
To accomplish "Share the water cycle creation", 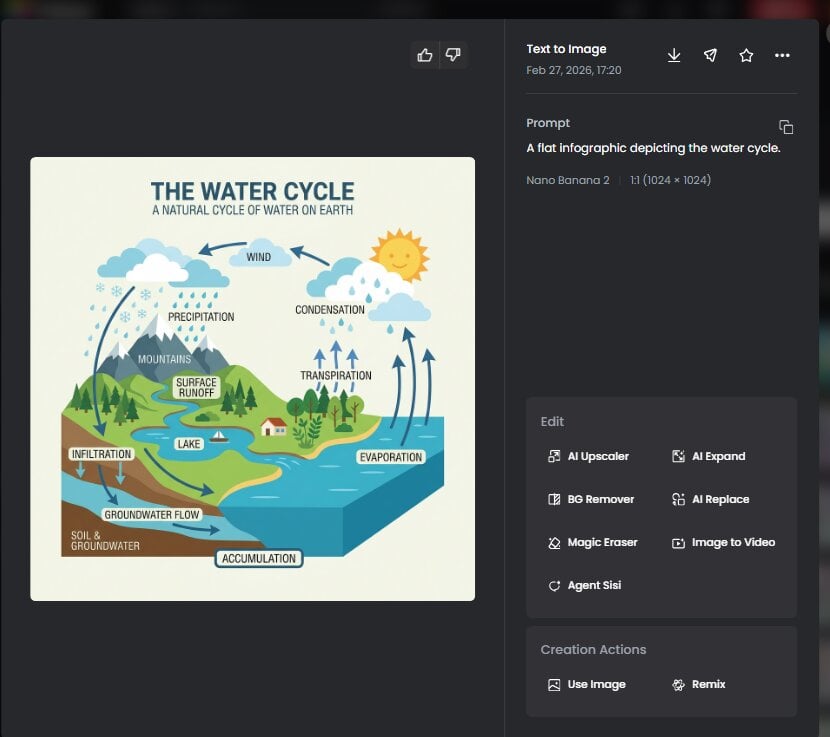I will [710, 55].
